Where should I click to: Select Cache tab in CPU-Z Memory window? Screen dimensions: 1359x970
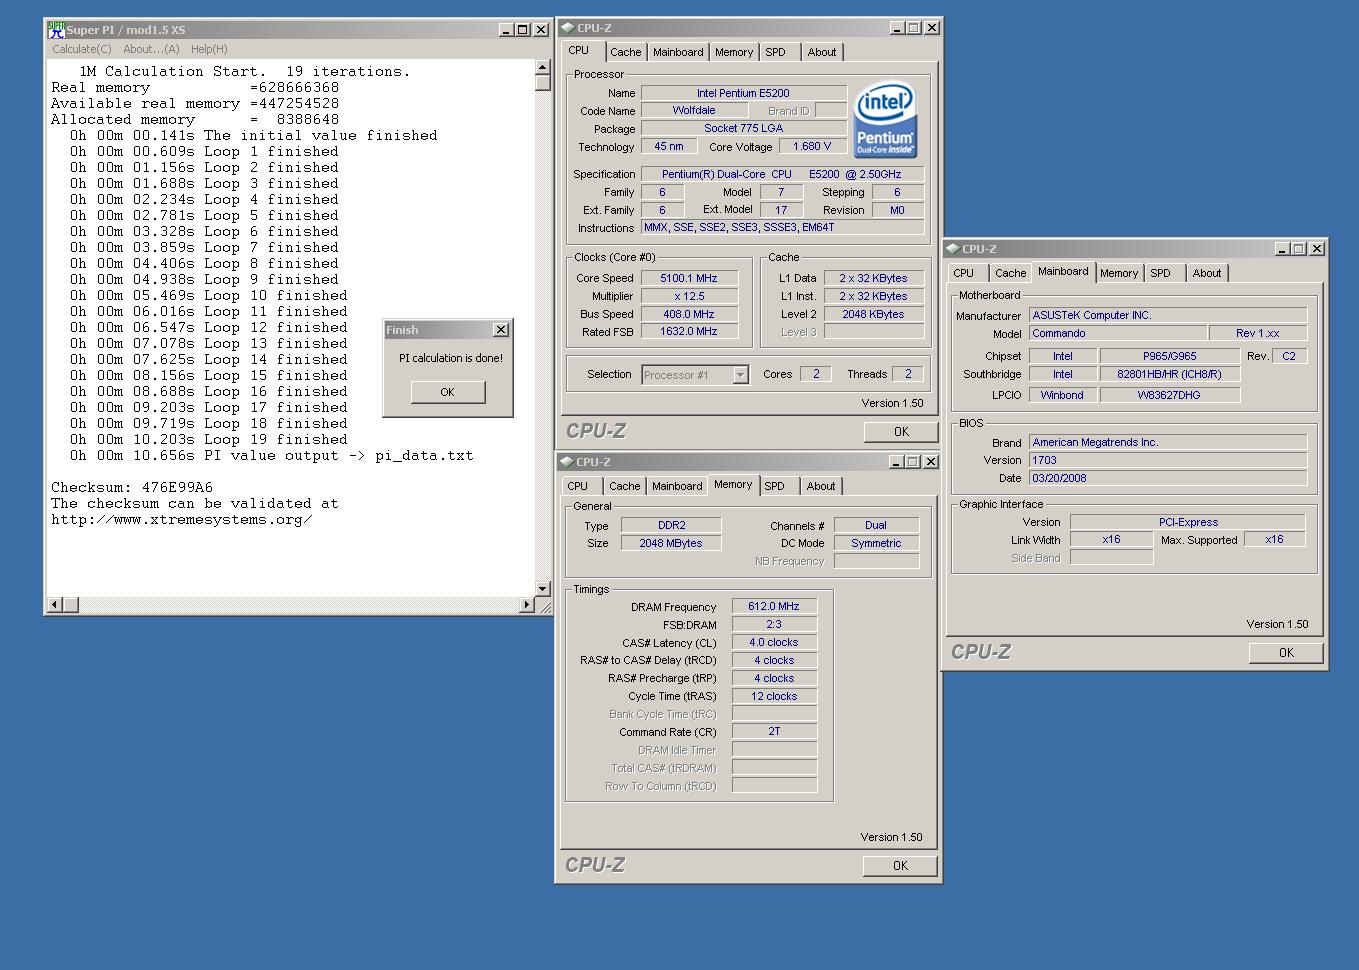click(x=625, y=486)
